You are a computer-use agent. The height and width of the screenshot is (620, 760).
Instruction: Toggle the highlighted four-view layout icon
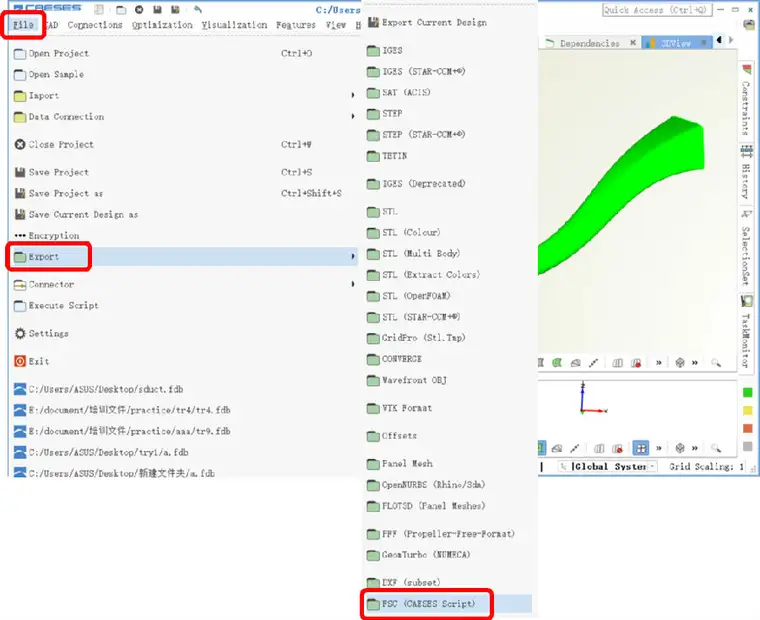(x=641, y=448)
